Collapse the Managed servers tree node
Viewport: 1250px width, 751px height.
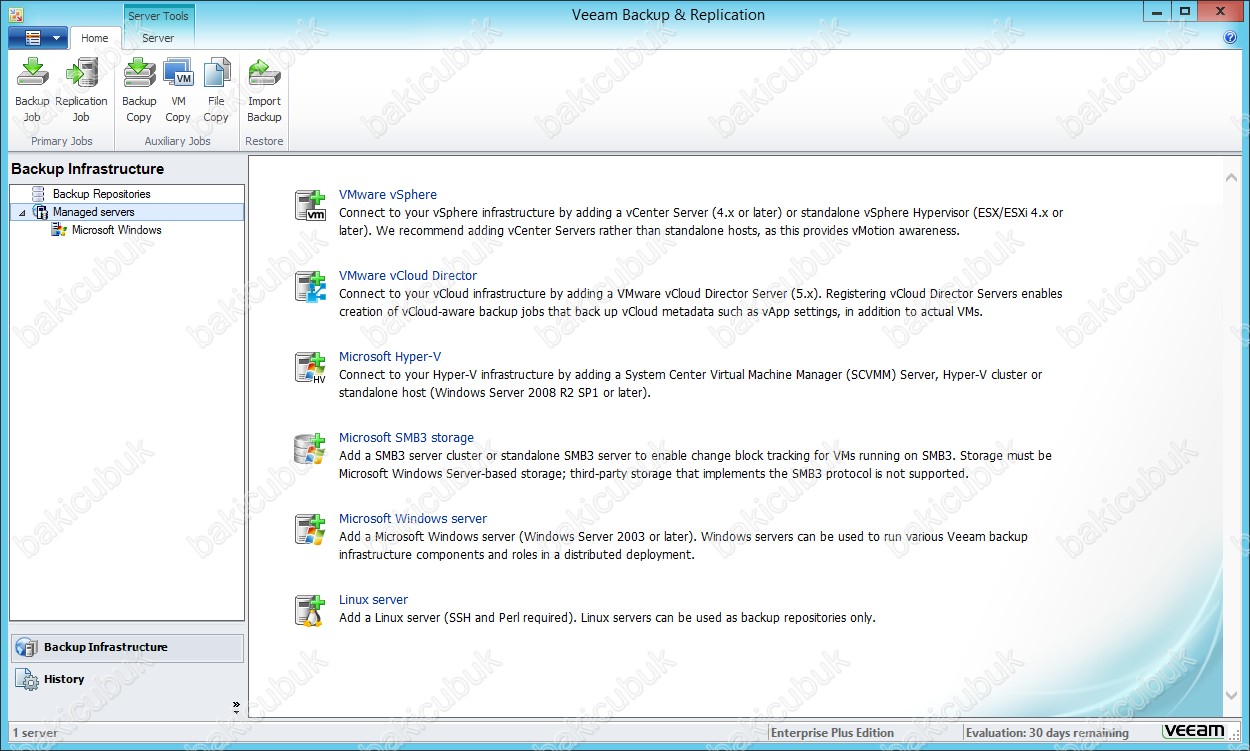(22, 212)
